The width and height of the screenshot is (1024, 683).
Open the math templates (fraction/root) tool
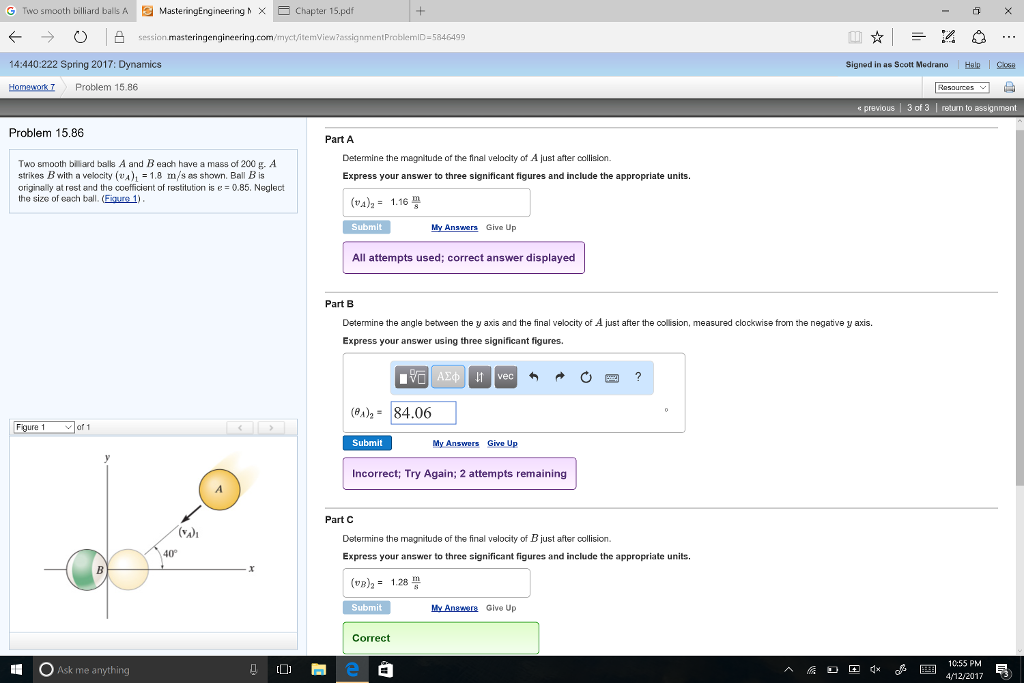pos(411,377)
